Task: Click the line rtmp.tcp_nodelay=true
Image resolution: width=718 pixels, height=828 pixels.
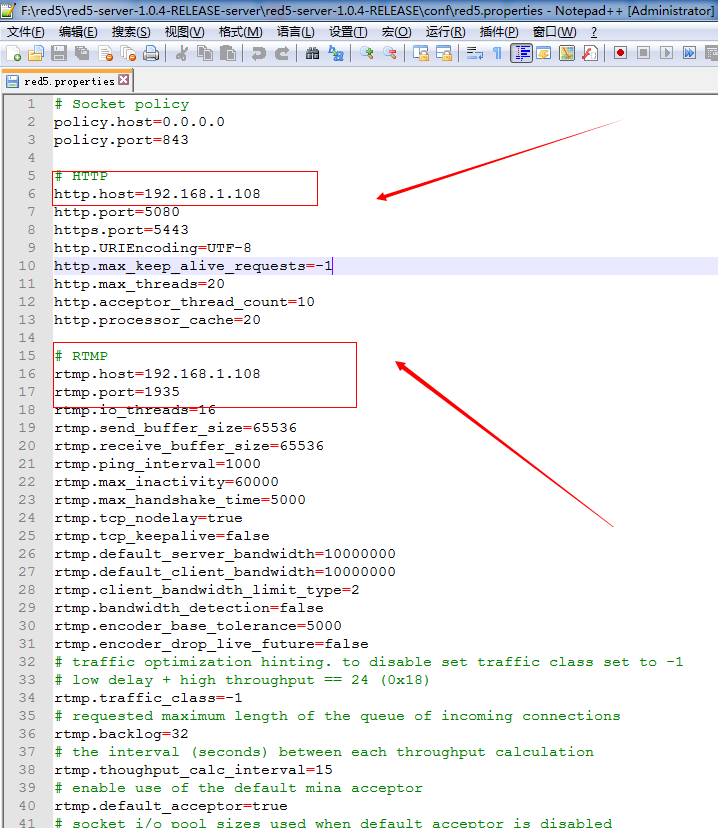Action: (x=148, y=518)
